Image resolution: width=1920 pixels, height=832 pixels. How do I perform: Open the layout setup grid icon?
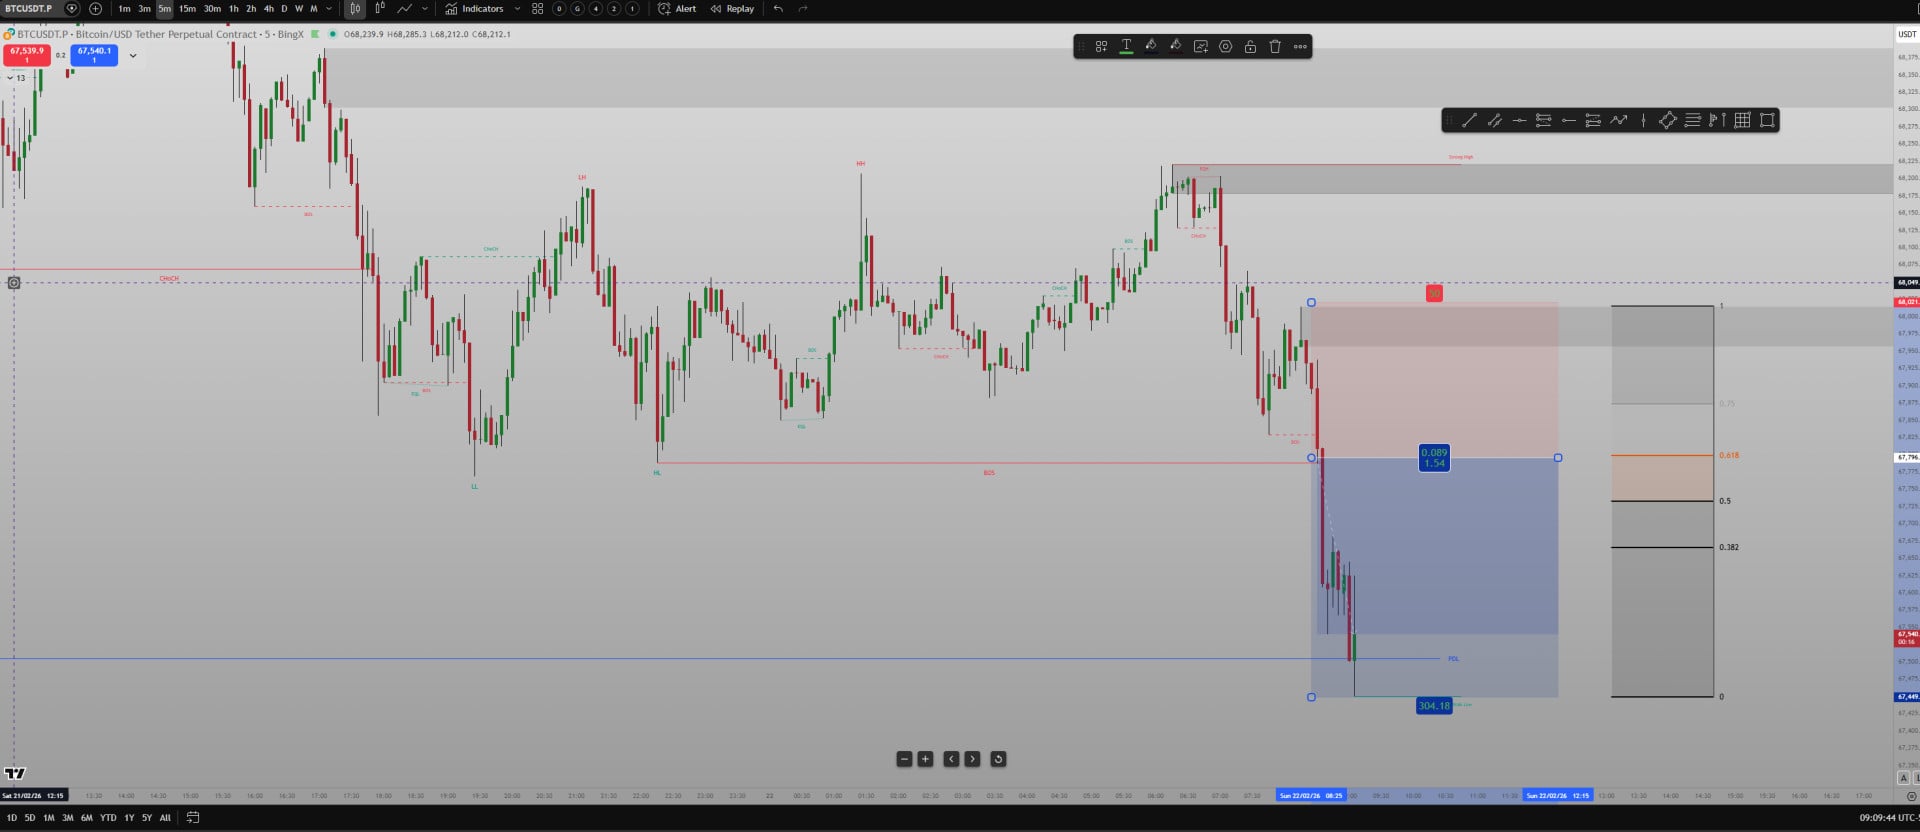point(537,9)
